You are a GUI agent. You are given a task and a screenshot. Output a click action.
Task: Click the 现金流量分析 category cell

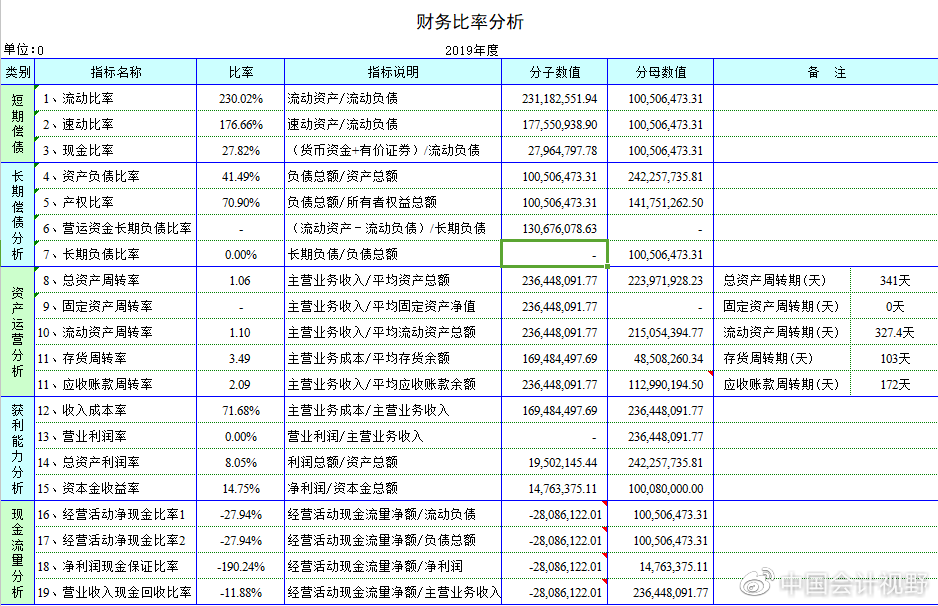pyautogui.click(x=17, y=553)
